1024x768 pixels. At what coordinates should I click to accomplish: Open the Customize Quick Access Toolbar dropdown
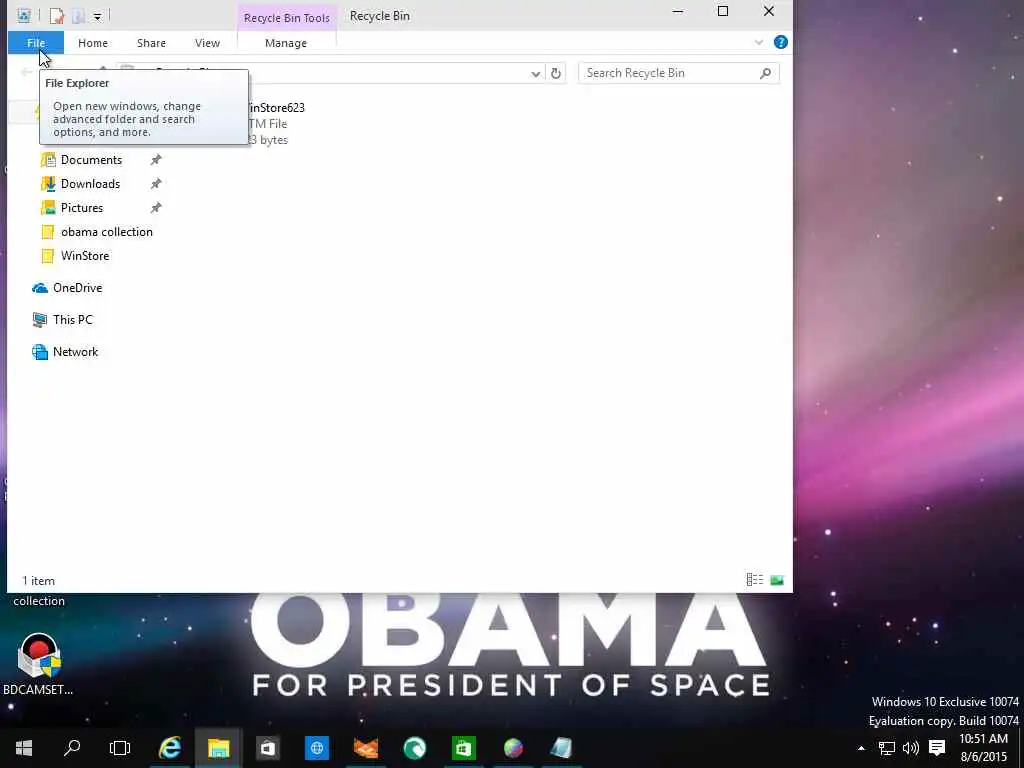[x=97, y=16]
